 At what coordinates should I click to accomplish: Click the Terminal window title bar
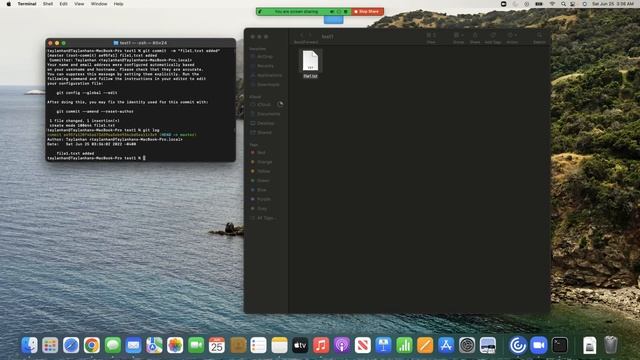141,43
